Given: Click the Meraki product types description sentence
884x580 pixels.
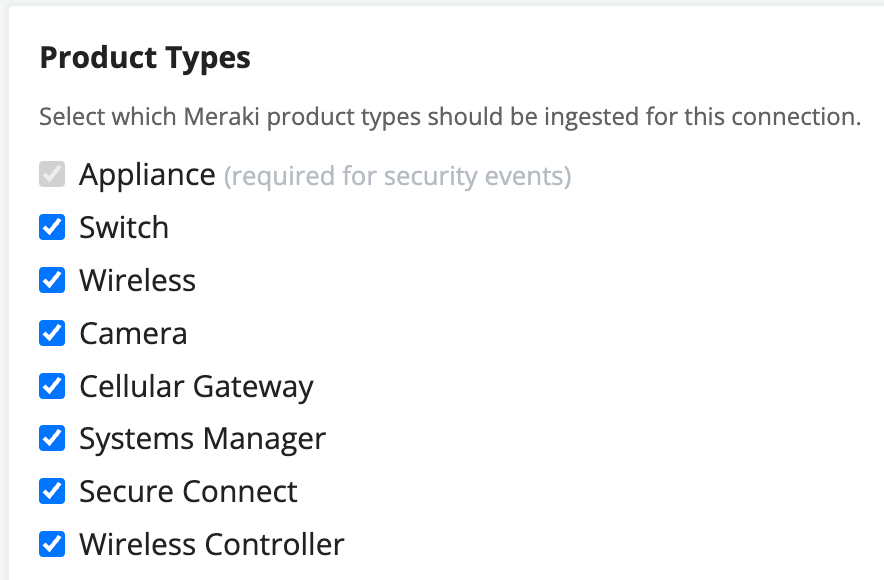Looking at the screenshot, I should pyautogui.click(x=450, y=118).
